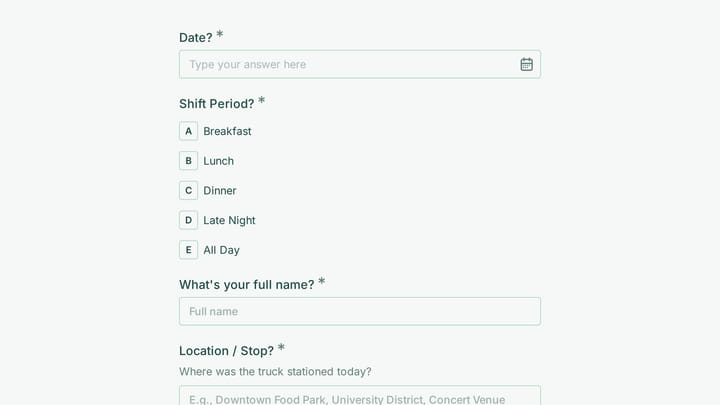This screenshot has height=405, width=720.
Task: Click the Location / Stop input field
Action: click(x=360, y=396)
